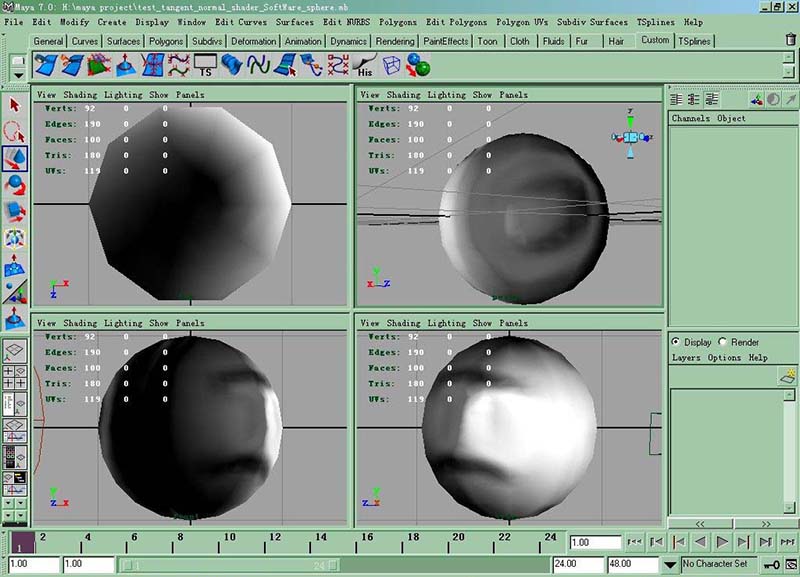The height and width of the screenshot is (577, 800).
Task: Choose the single perspective layout icon
Action: [x=14, y=350]
